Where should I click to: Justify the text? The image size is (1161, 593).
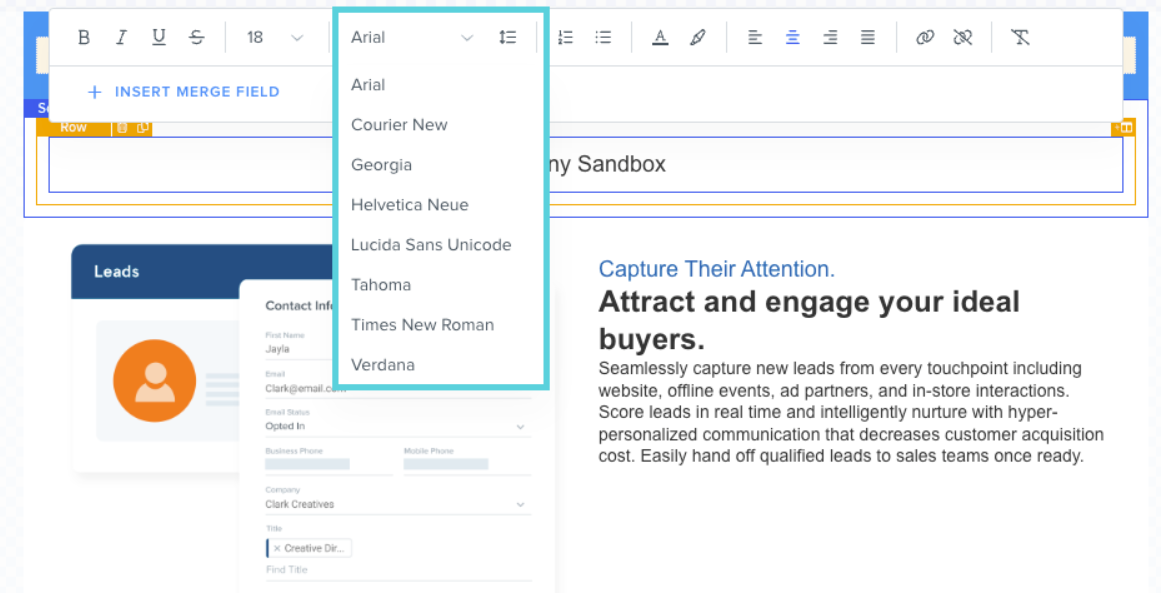point(868,37)
